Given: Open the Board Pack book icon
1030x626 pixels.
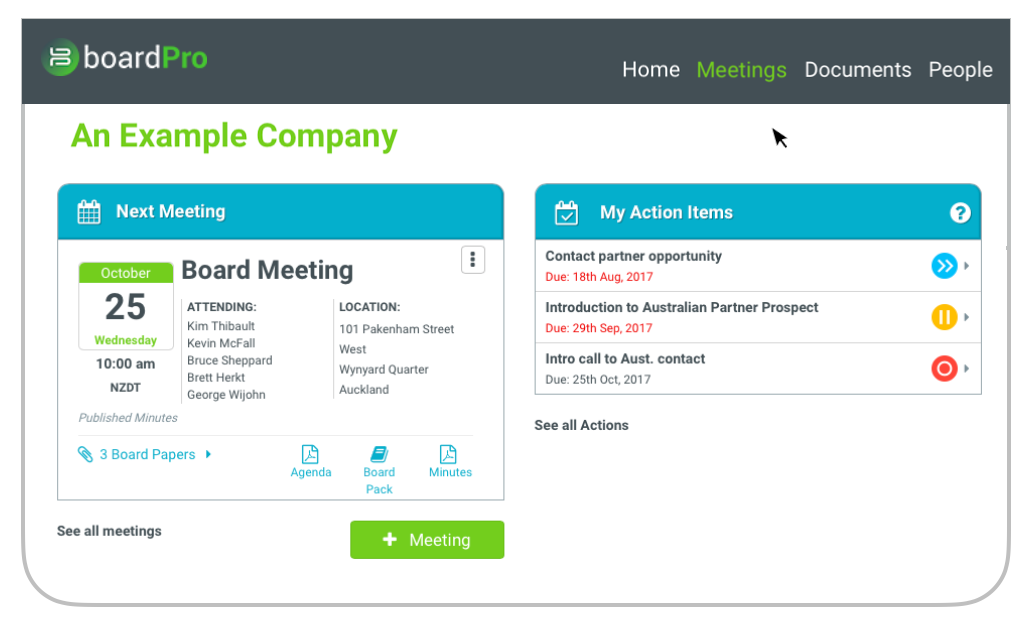Looking at the screenshot, I should point(379,455).
